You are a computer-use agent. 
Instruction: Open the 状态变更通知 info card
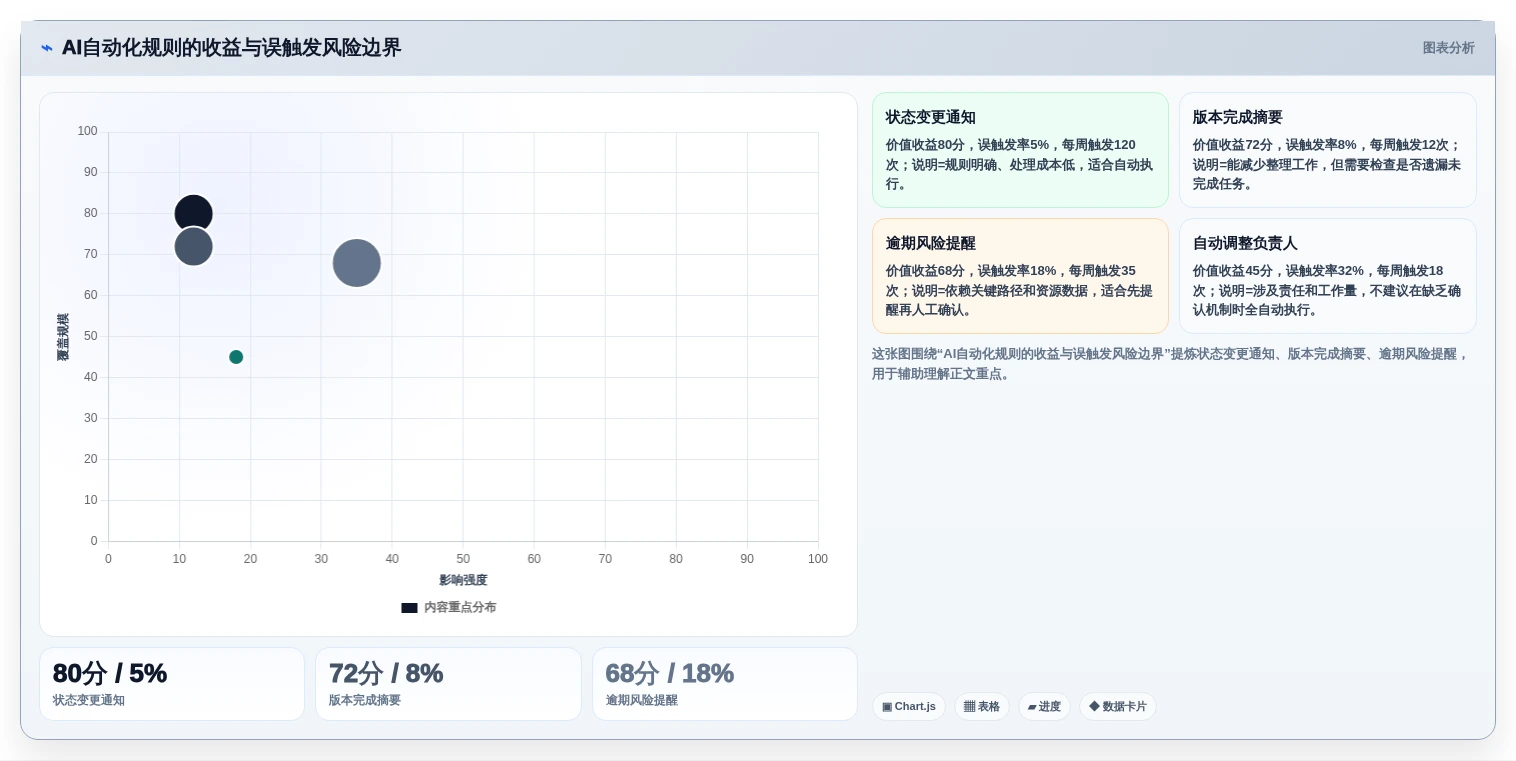click(x=1020, y=150)
